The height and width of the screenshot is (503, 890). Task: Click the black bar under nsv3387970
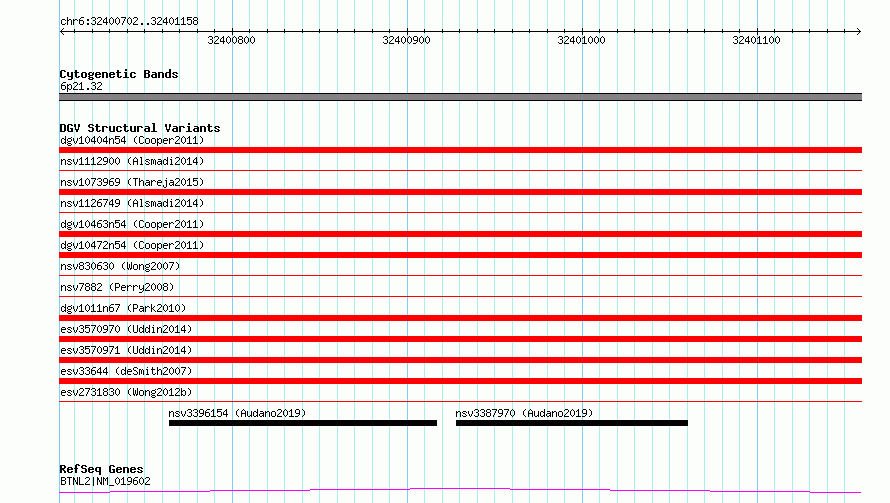[x=572, y=423]
